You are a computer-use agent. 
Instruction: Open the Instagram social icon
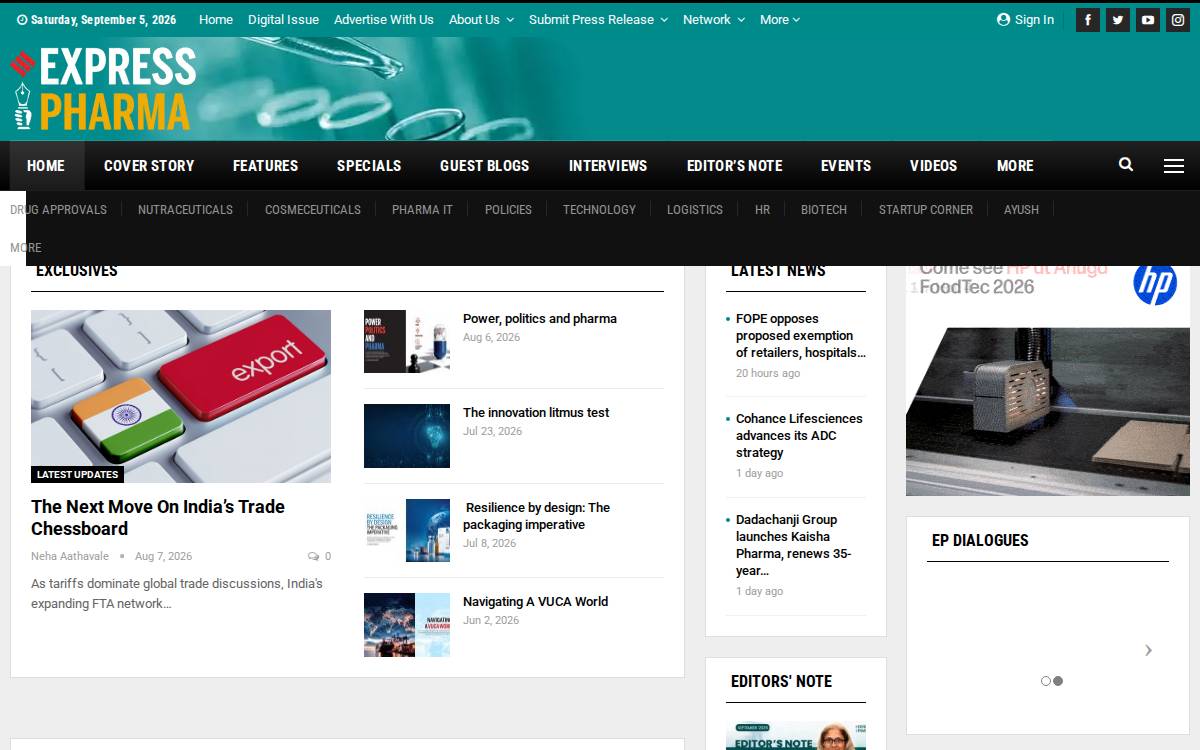coord(1178,20)
